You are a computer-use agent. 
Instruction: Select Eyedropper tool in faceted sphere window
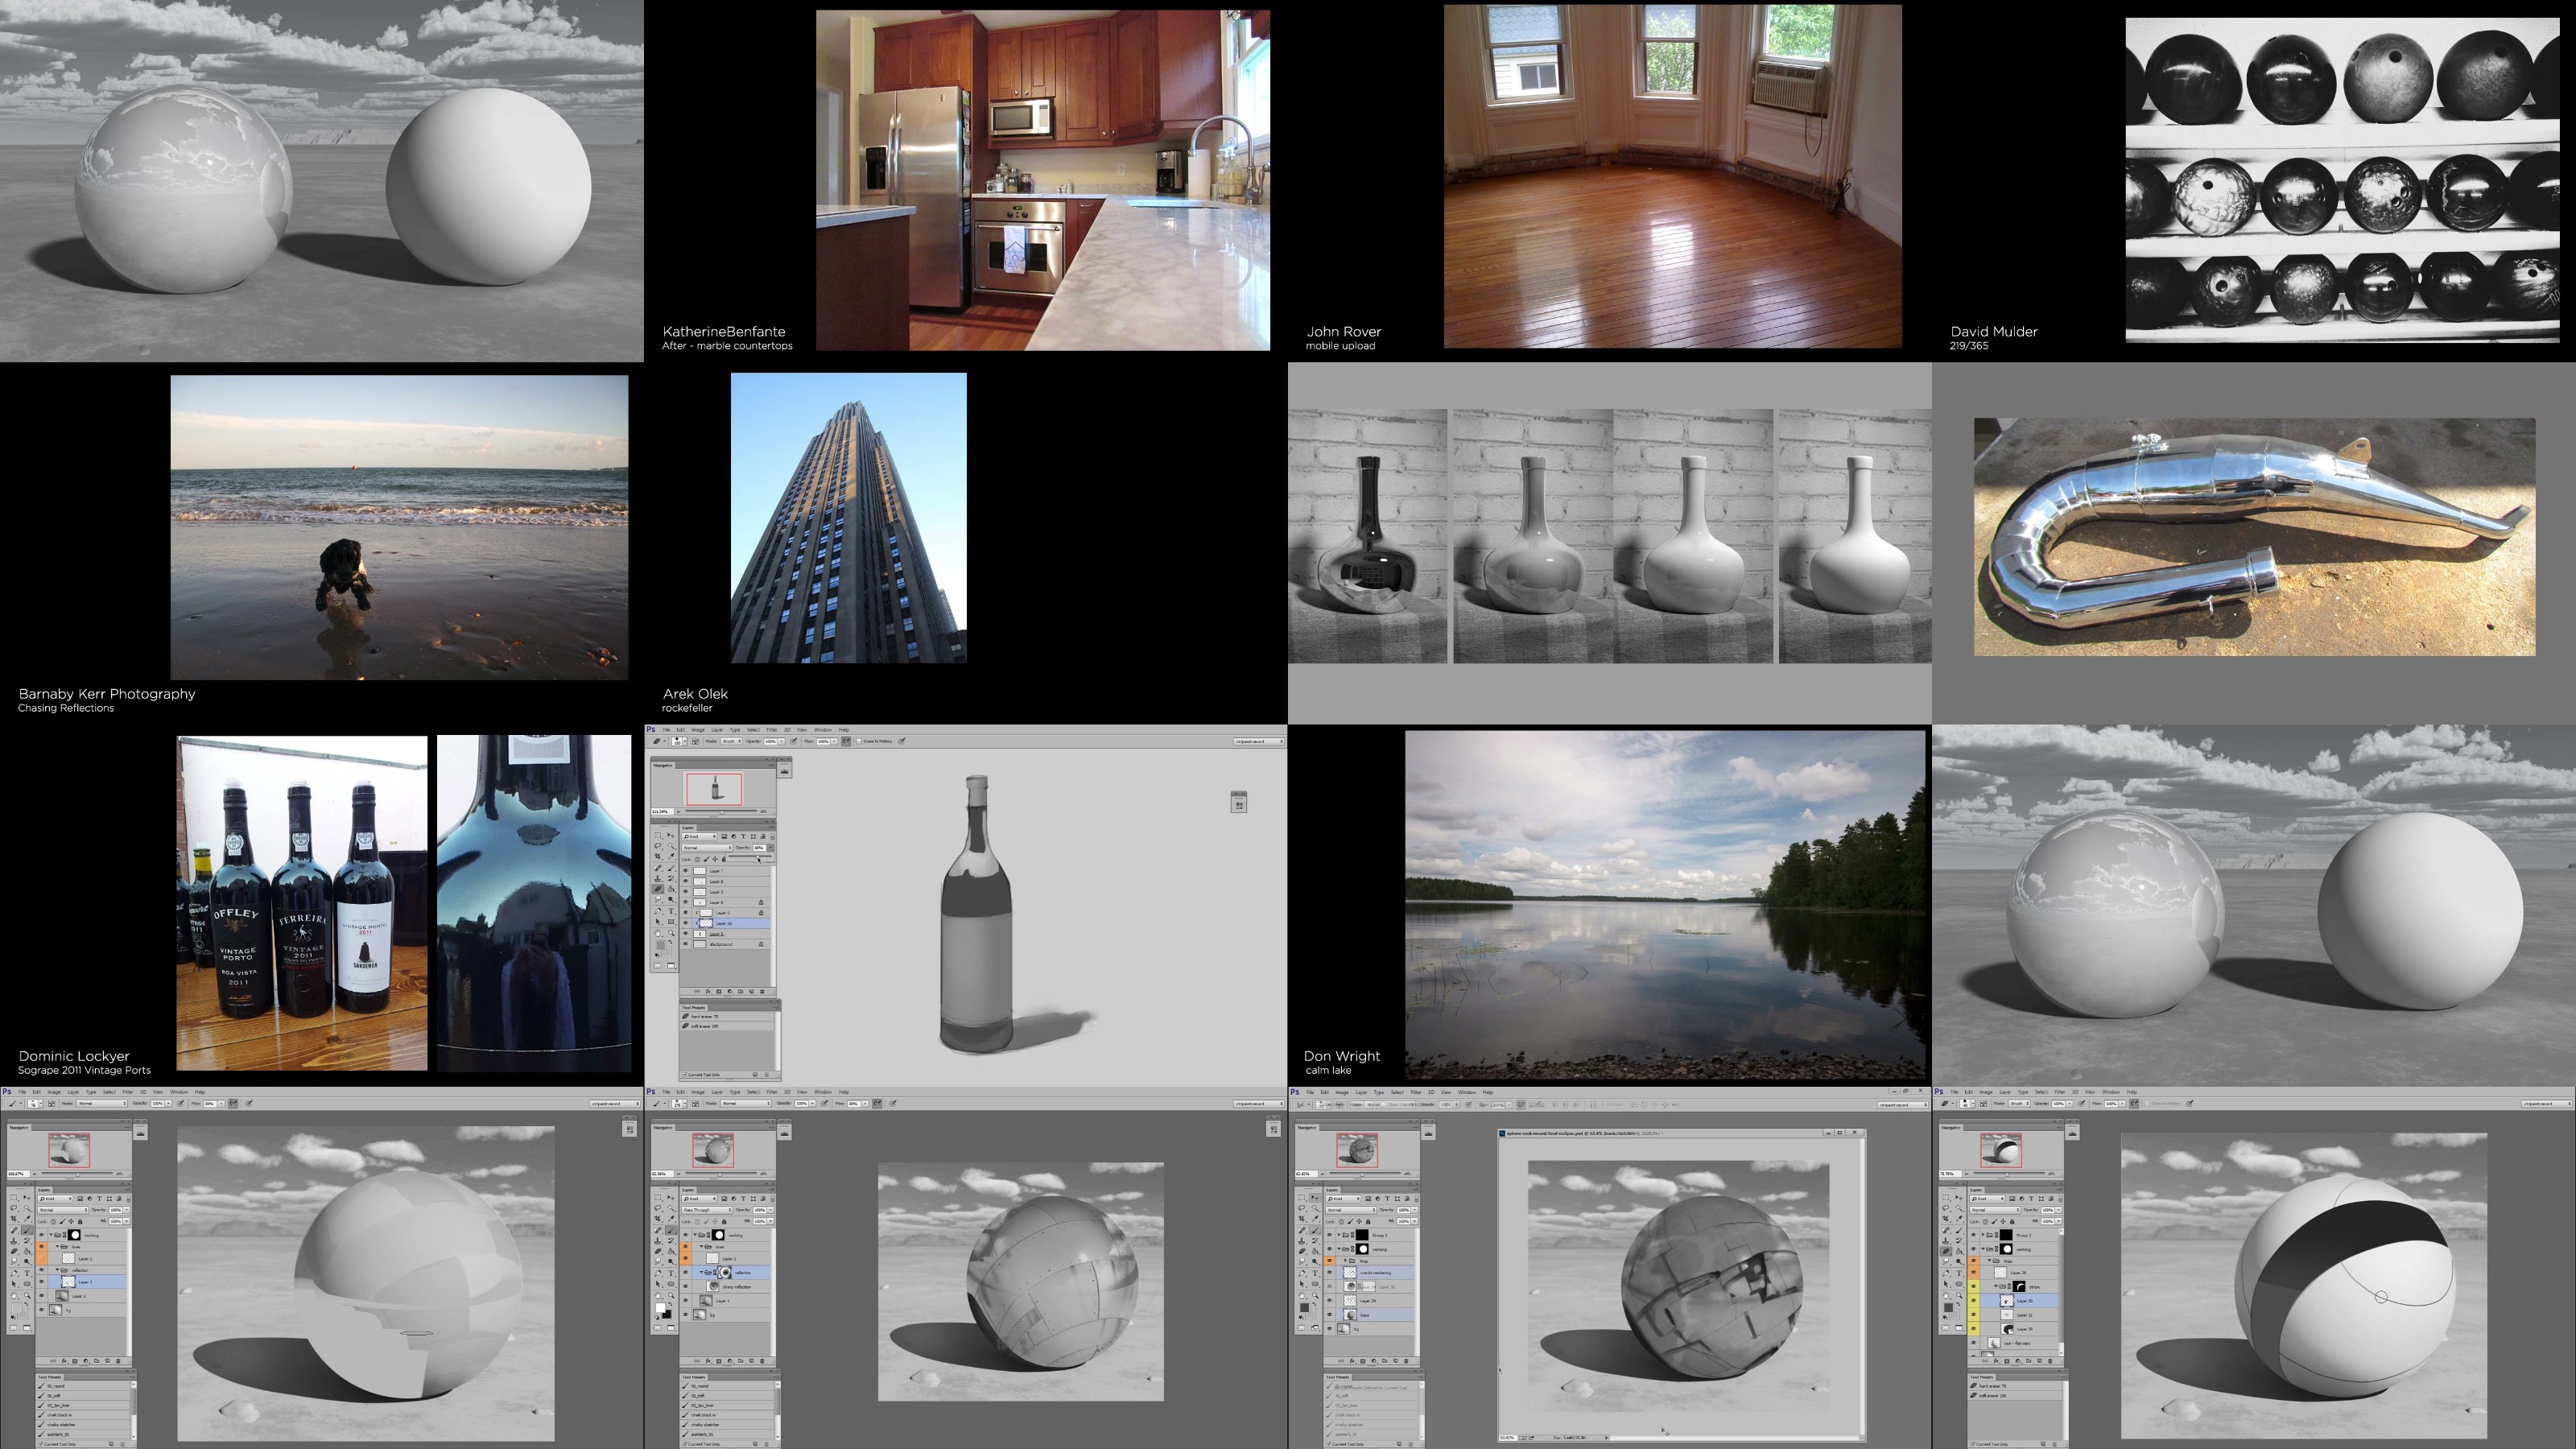tap(27, 1219)
